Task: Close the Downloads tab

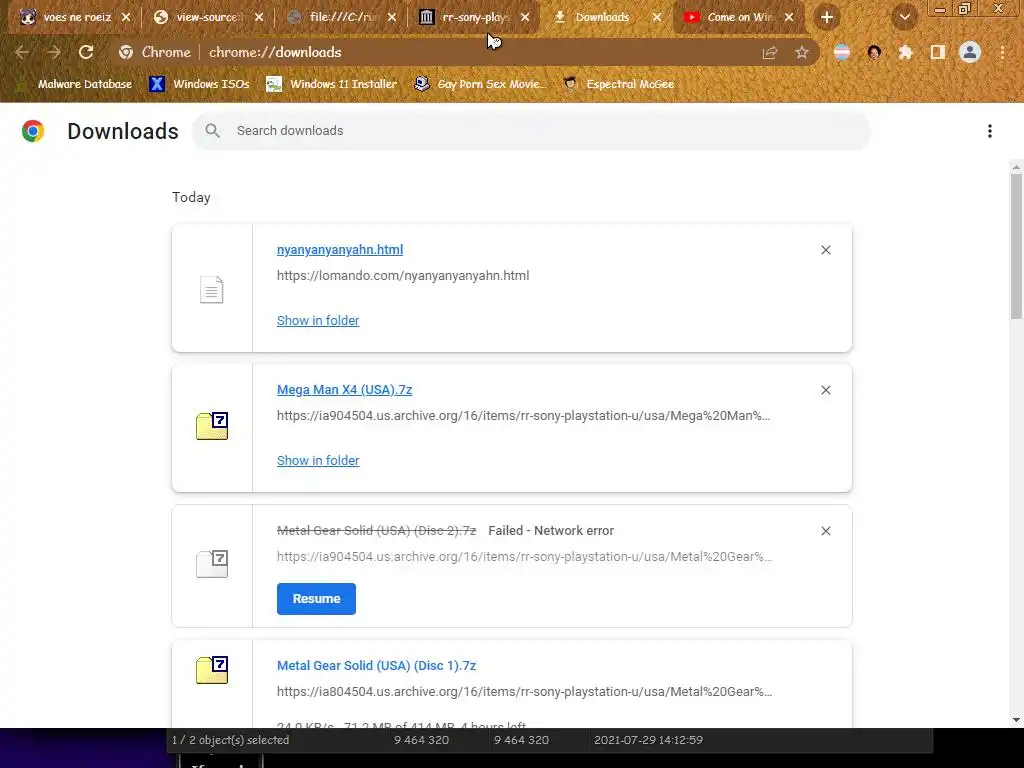Action: coord(657,17)
